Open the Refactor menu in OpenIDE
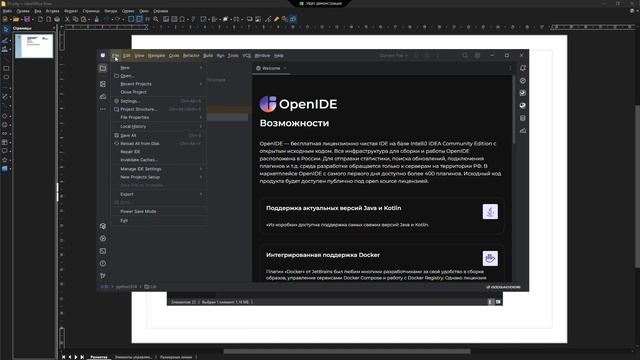This screenshot has width=640, height=360. coord(191,56)
